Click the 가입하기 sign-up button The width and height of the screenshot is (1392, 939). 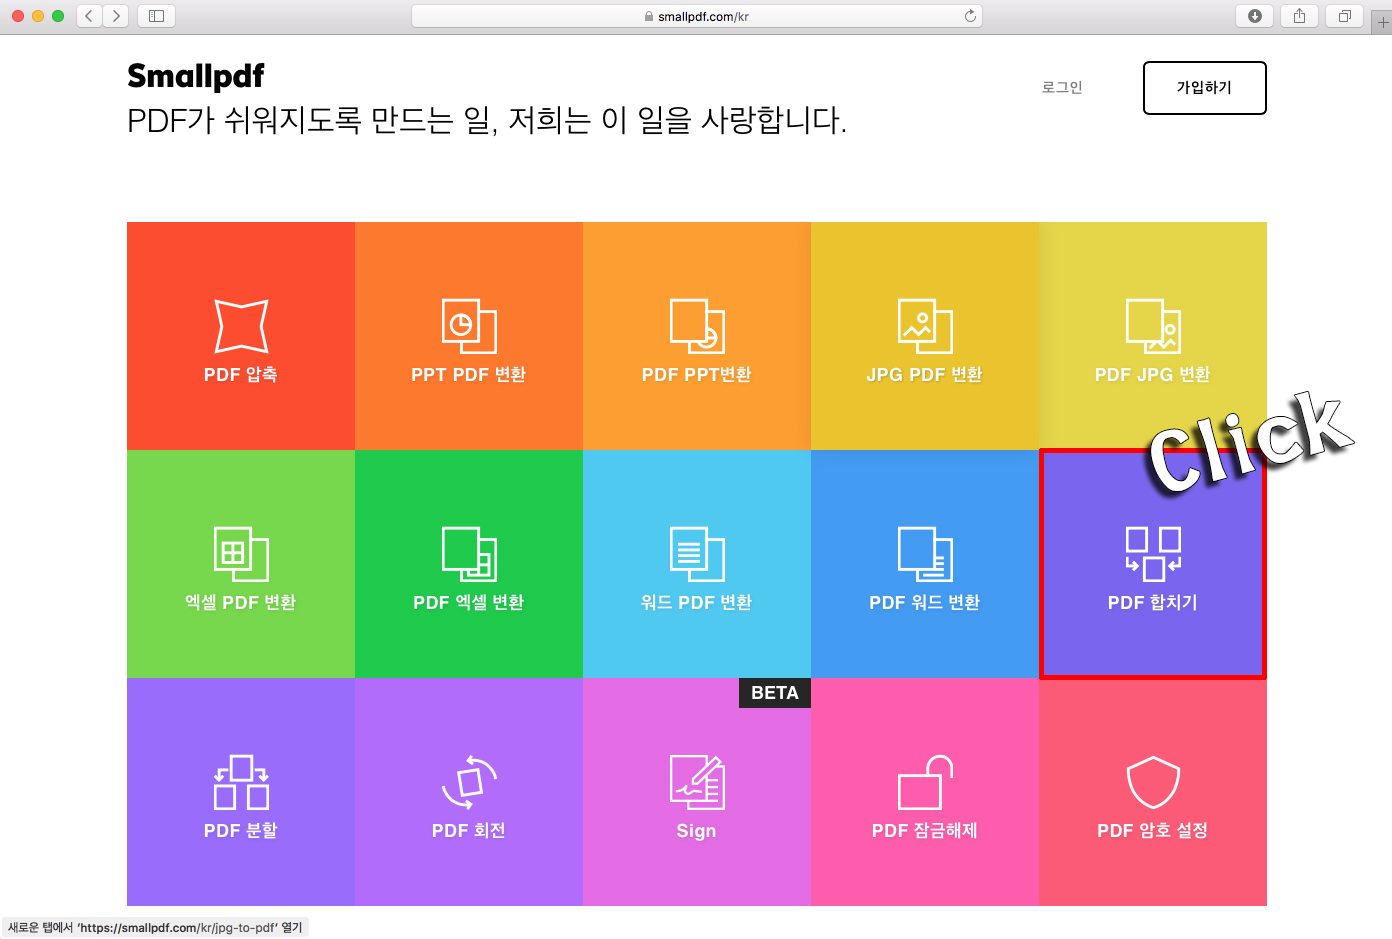click(x=1204, y=88)
